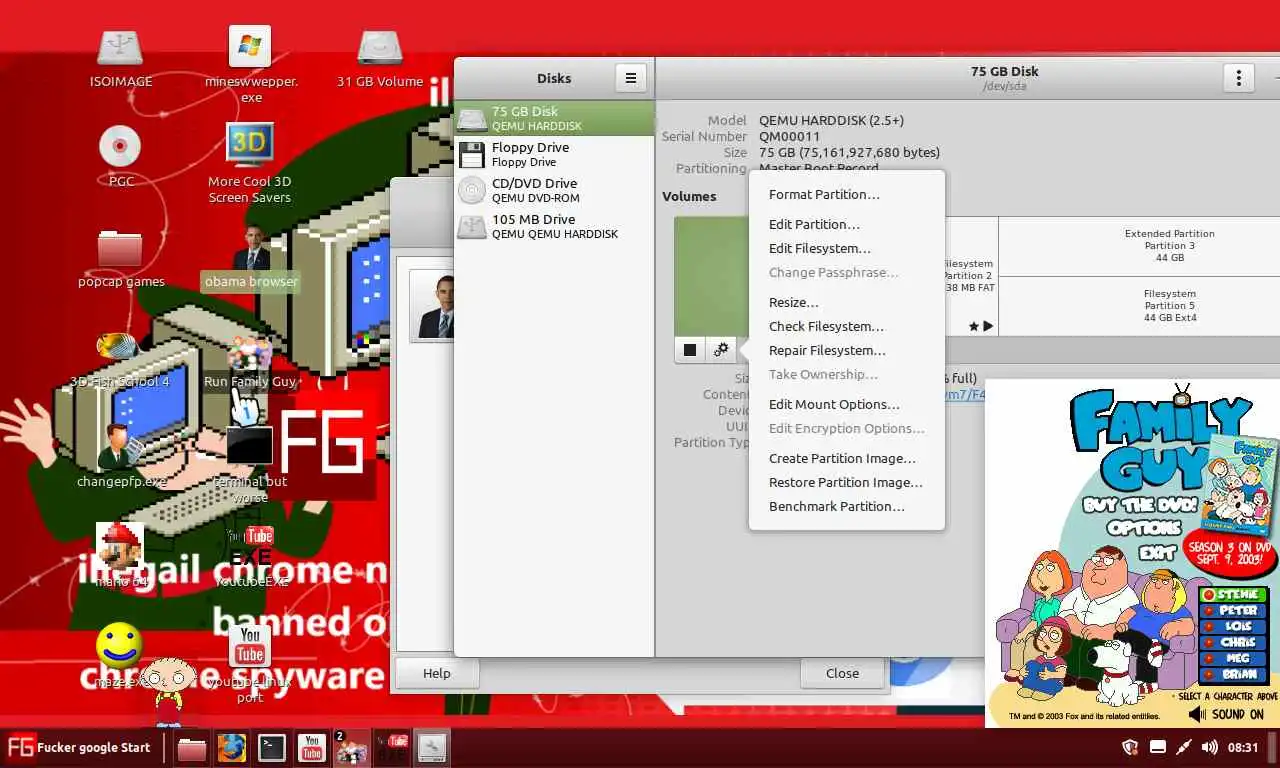Switch to the Family Guy taskbar item

tap(351, 748)
